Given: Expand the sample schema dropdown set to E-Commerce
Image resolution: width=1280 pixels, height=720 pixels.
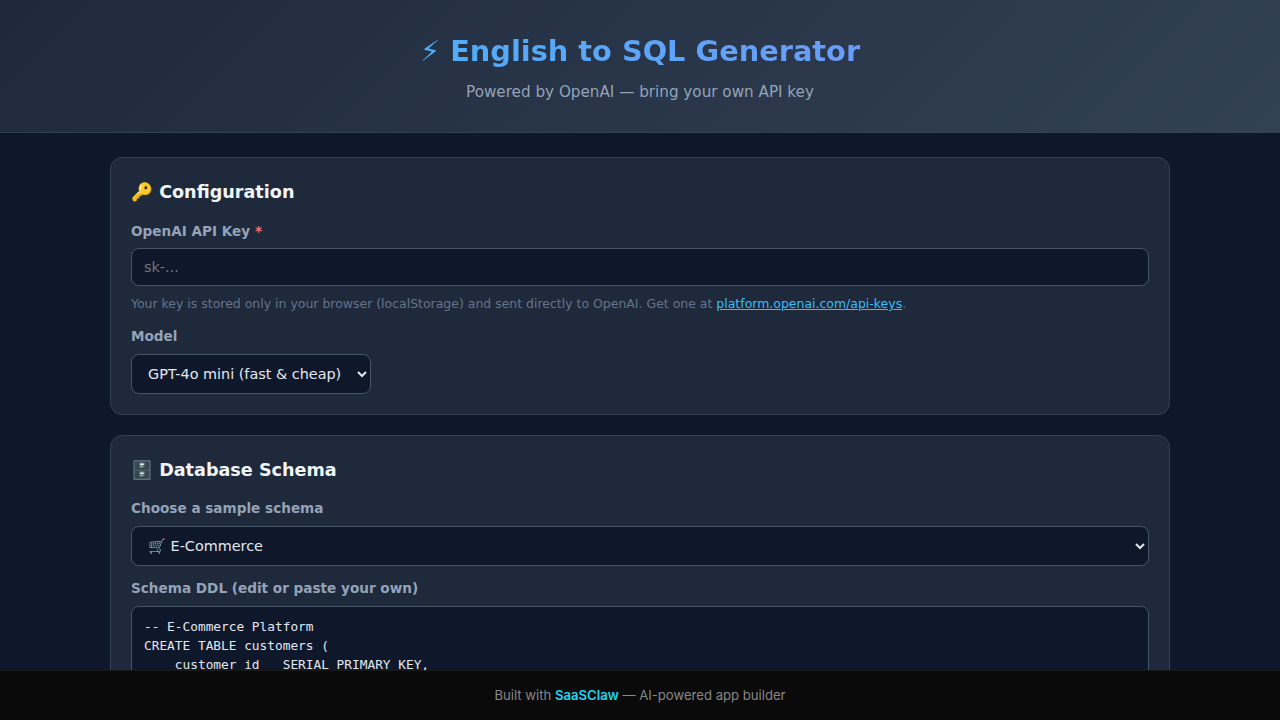Looking at the screenshot, I should point(640,546).
